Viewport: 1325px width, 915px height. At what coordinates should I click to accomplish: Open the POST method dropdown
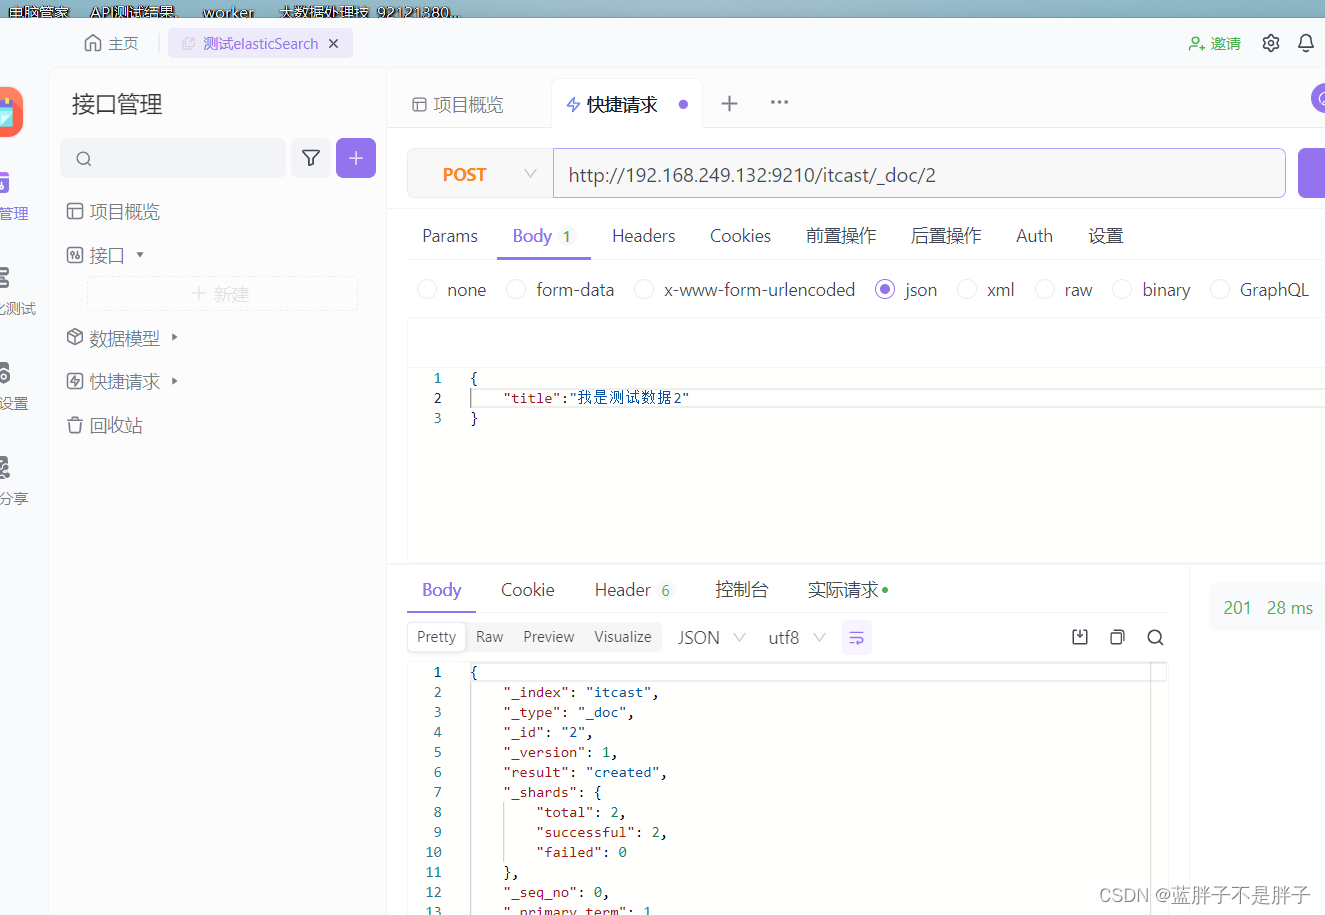click(x=480, y=174)
